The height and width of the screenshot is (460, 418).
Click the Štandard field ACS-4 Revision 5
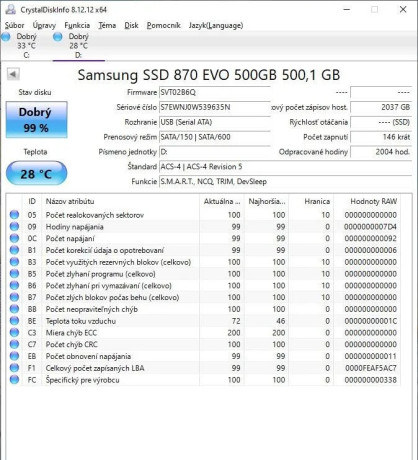tap(285, 167)
